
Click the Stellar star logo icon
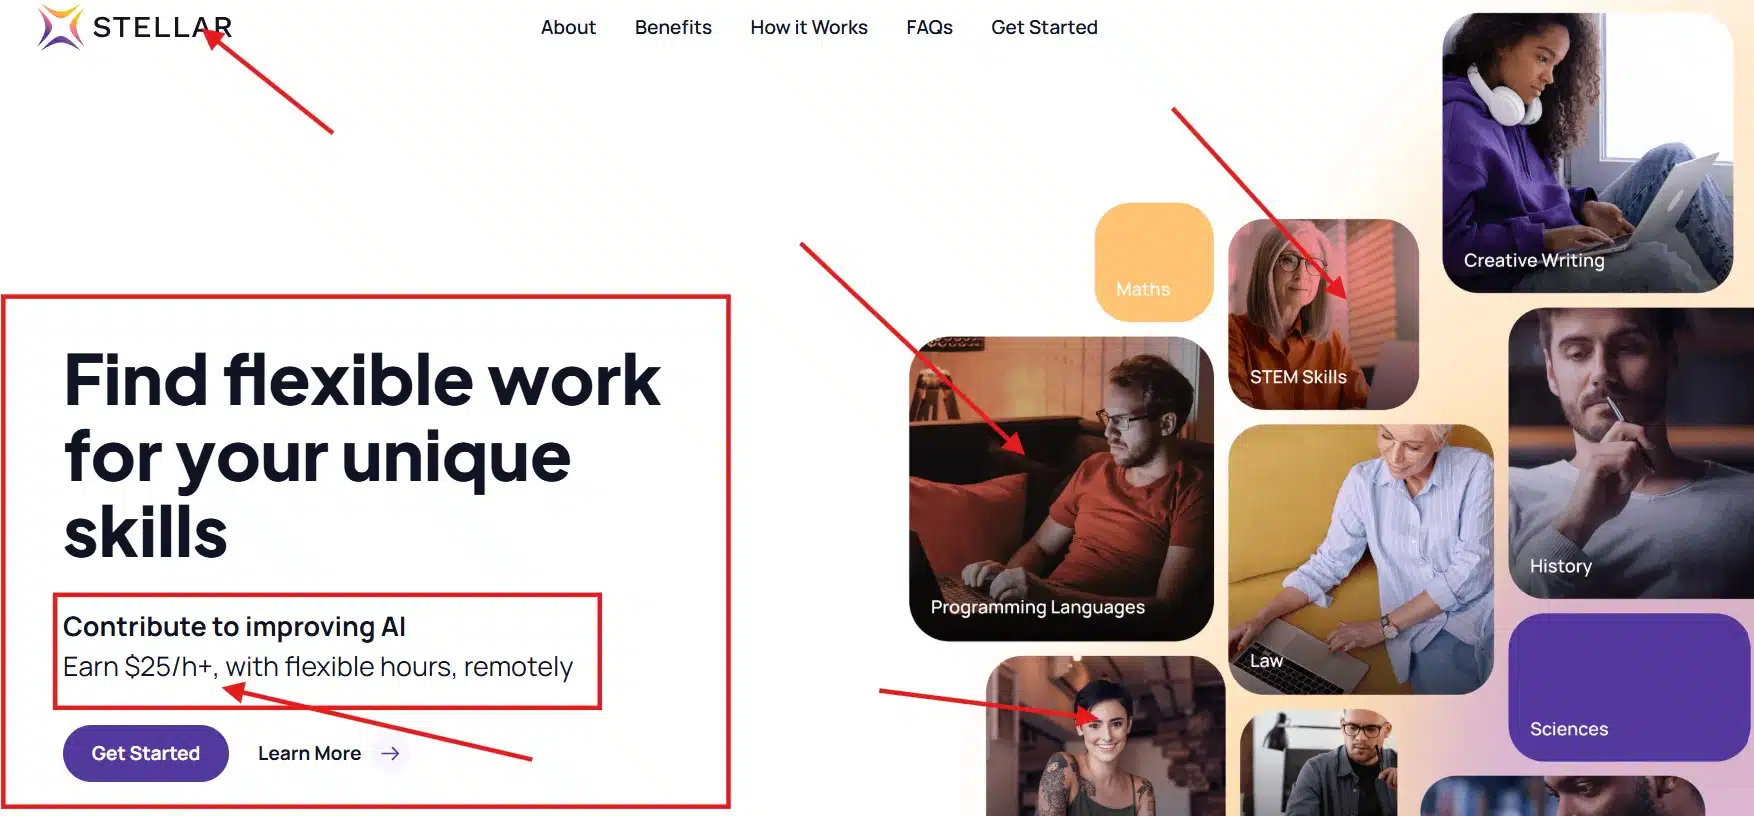[x=60, y=27]
